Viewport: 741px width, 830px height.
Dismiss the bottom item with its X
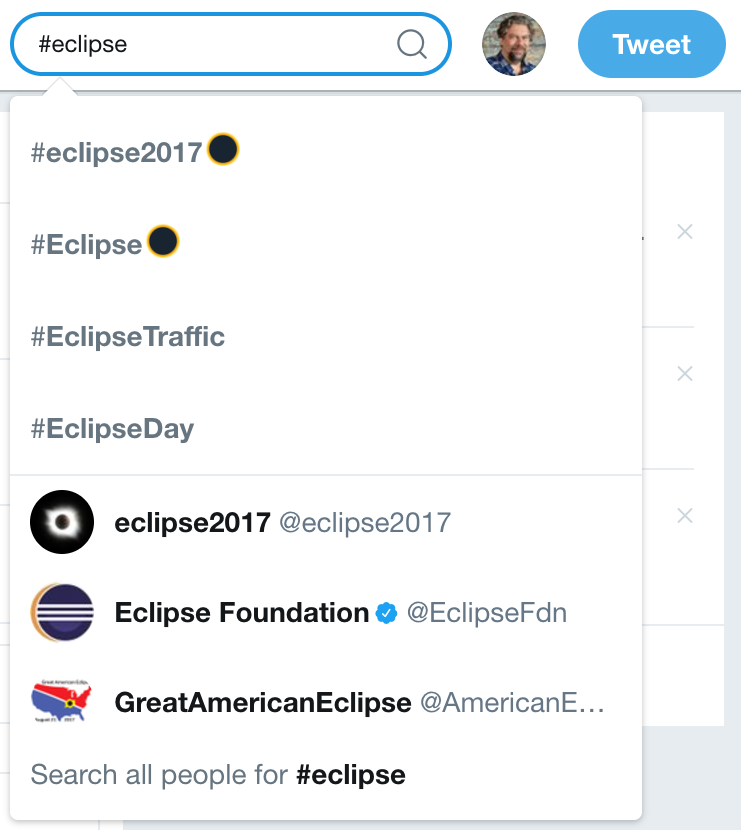point(685,516)
